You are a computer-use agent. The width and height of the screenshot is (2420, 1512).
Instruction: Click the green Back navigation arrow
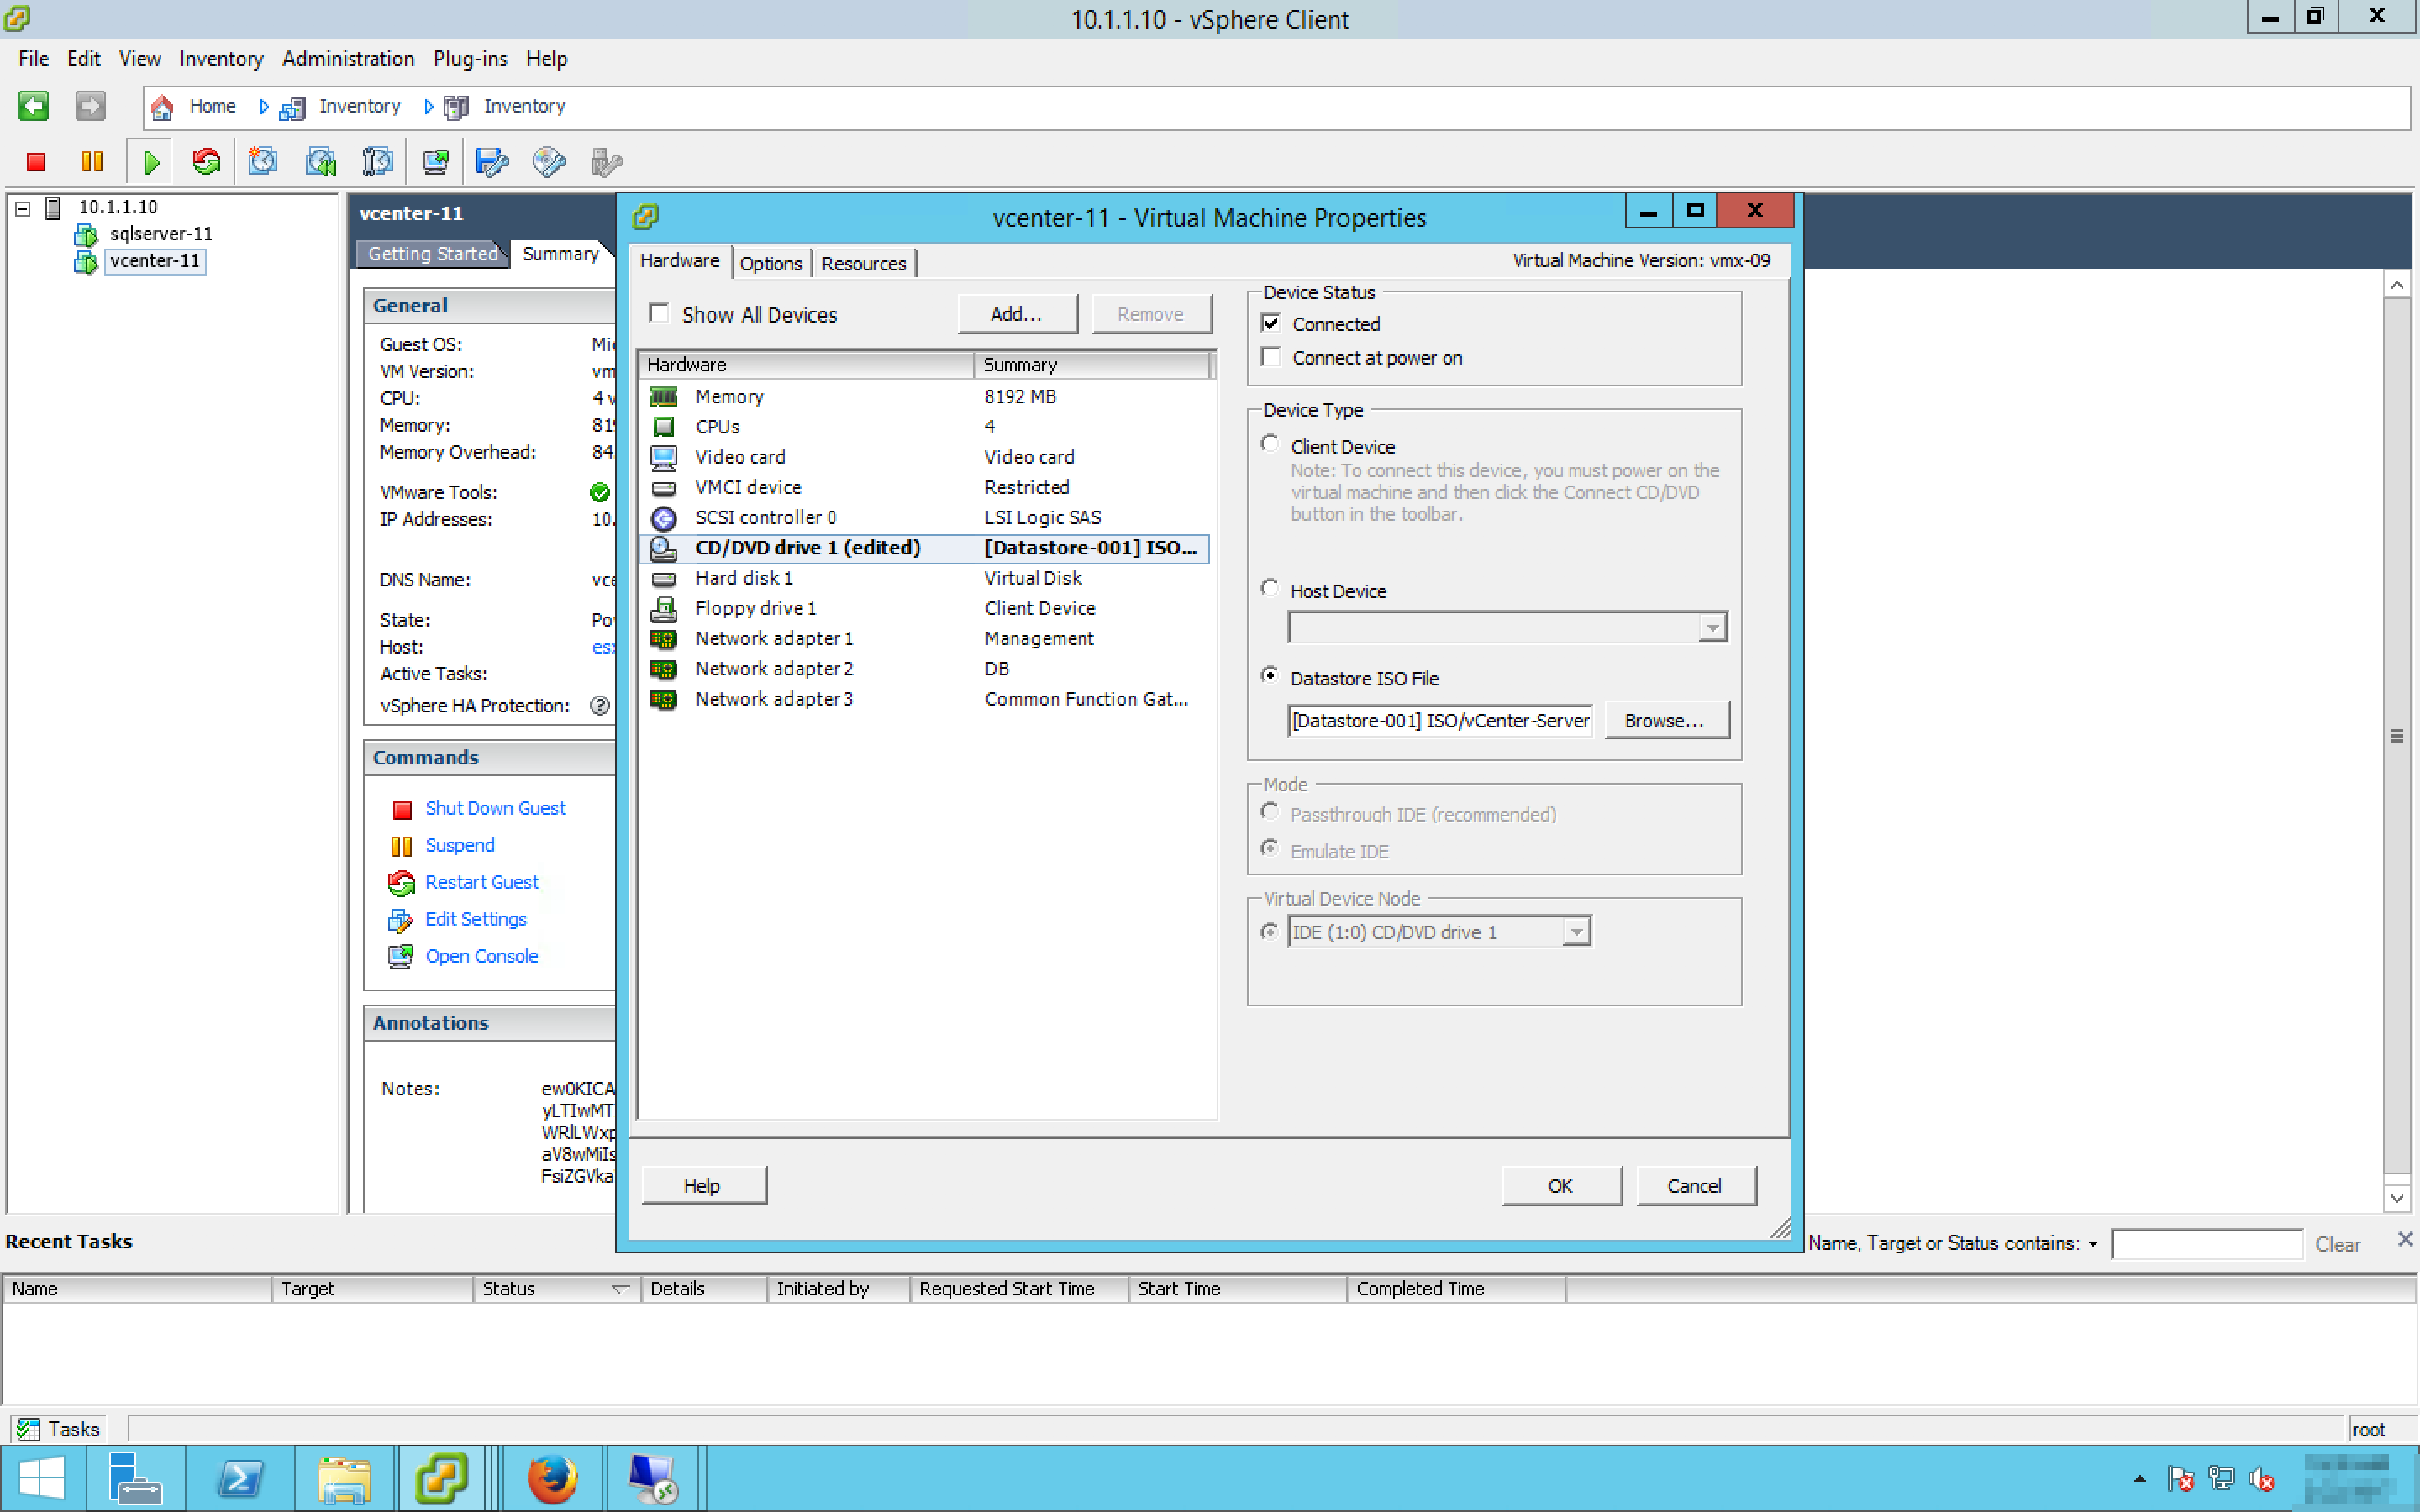pos(33,106)
